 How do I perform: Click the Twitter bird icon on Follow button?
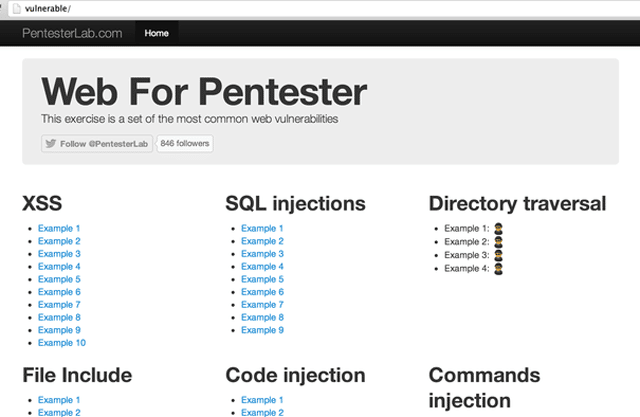coord(51,144)
